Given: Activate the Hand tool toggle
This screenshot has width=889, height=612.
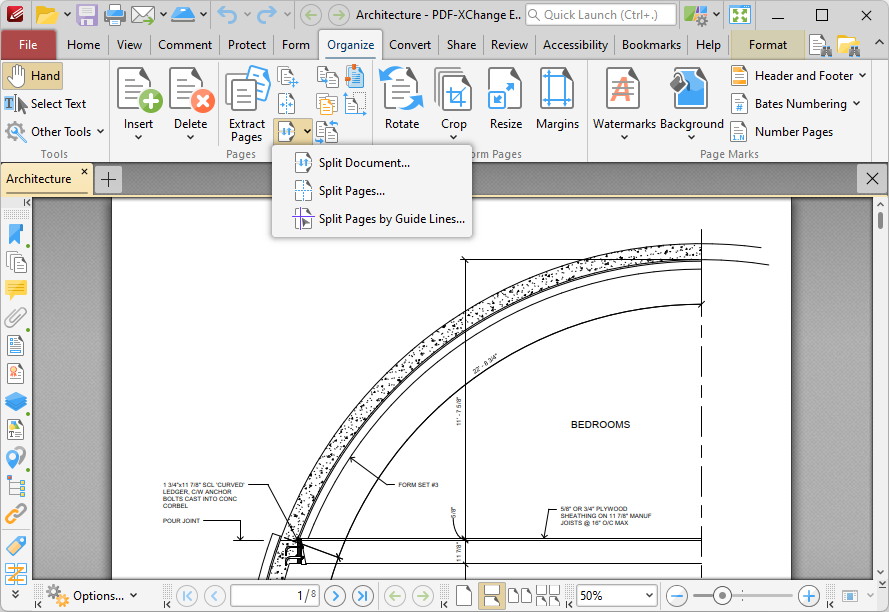Looking at the screenshot, I should point(33,76).
